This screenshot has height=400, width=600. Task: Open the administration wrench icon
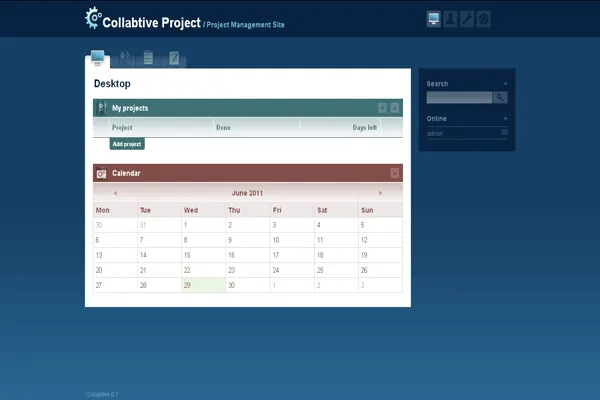click(x=467, y=18)
